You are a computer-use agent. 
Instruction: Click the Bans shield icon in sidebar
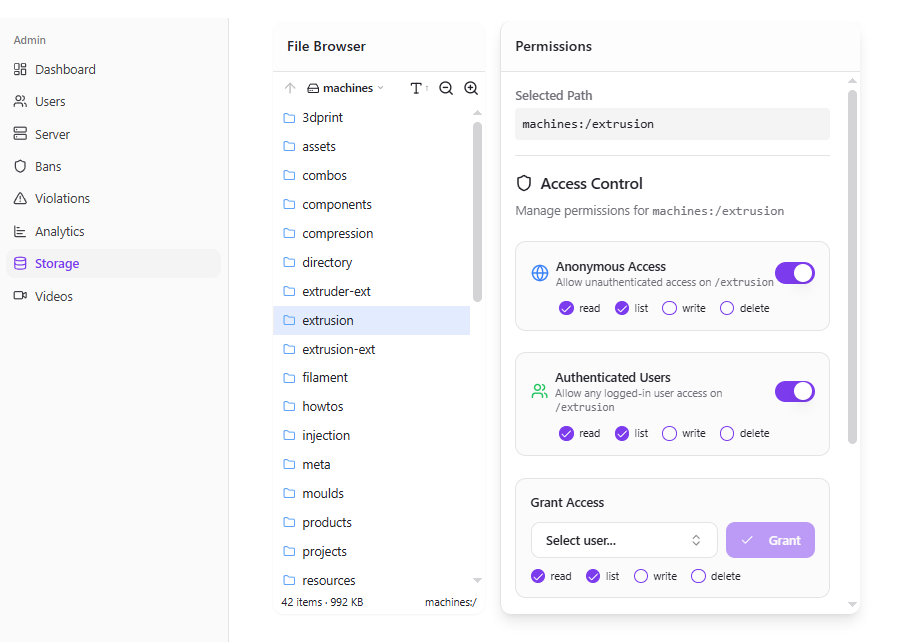20,166
